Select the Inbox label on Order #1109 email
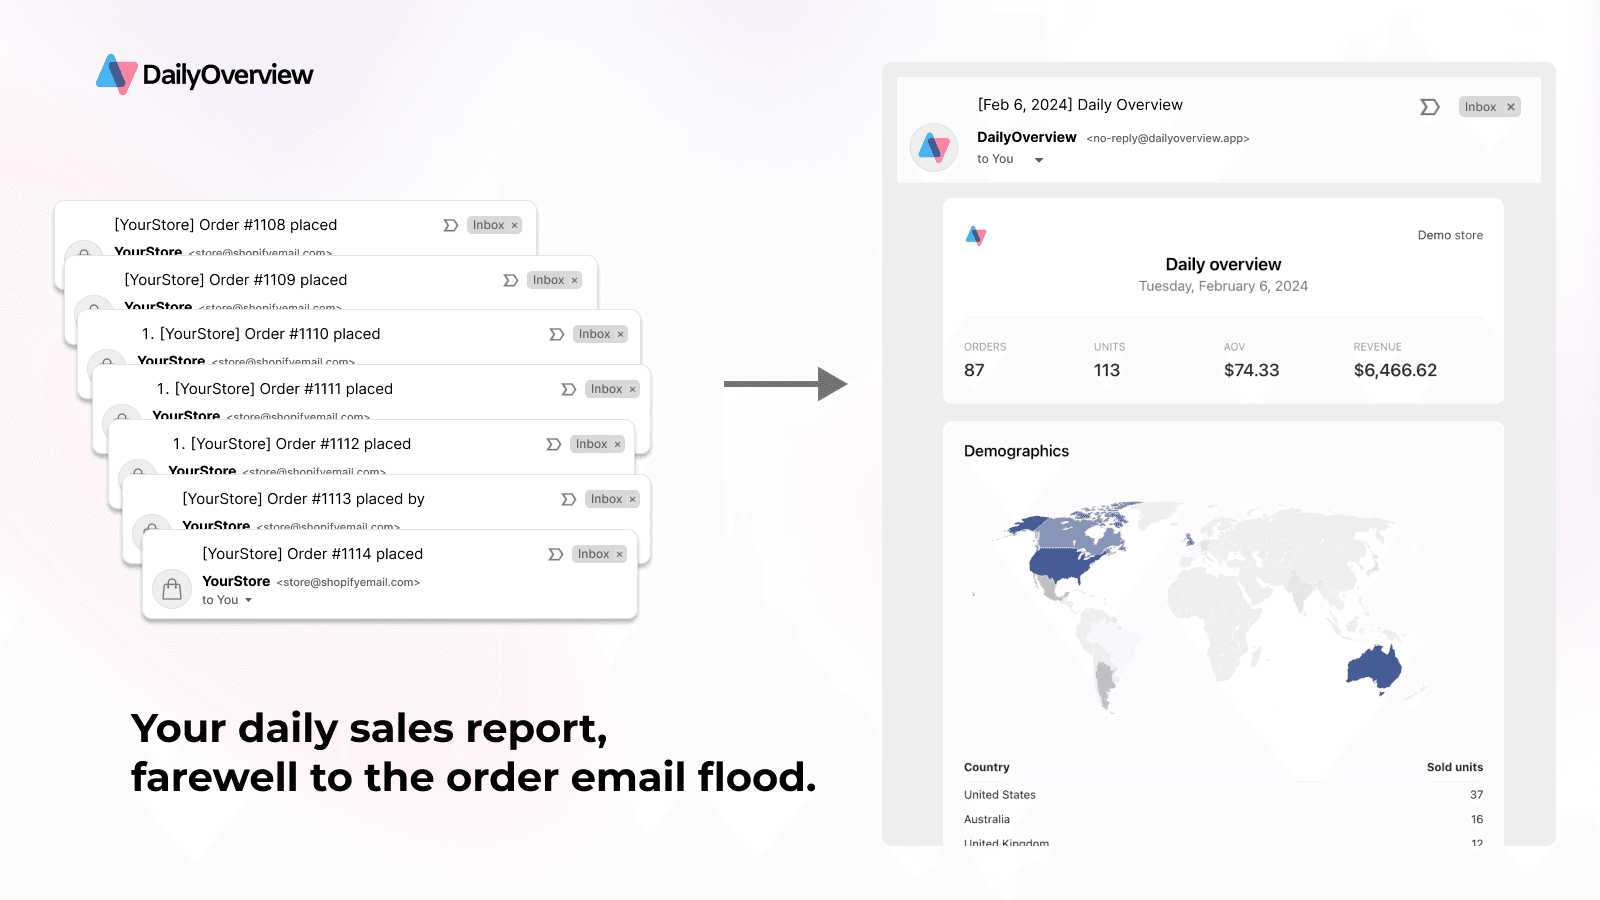Image resolution: width=1600 pixels, height=900 pixels. (x=549, y=280)
